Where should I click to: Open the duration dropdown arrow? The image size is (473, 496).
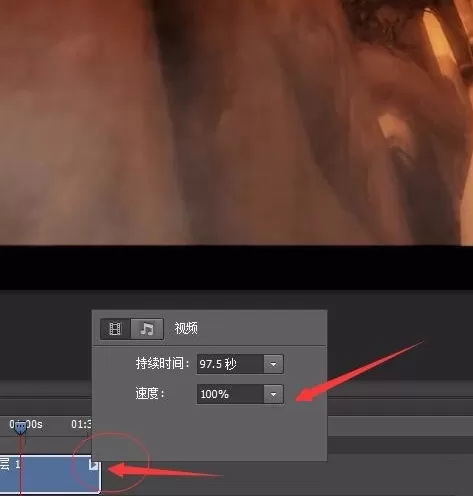tap(273, 364)
